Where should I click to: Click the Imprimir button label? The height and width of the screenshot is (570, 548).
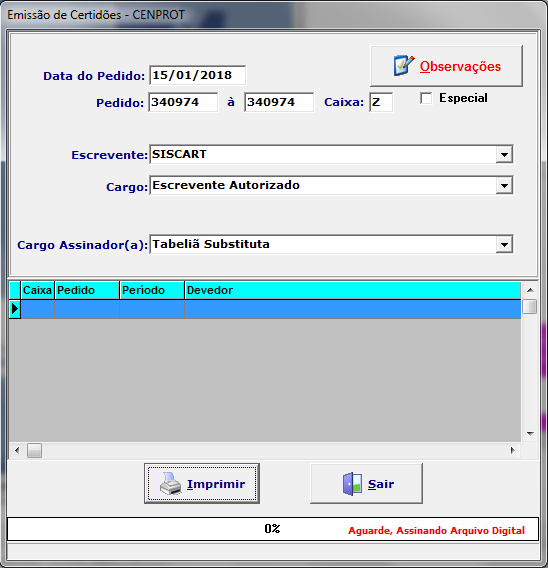click(x=216, y=484)
